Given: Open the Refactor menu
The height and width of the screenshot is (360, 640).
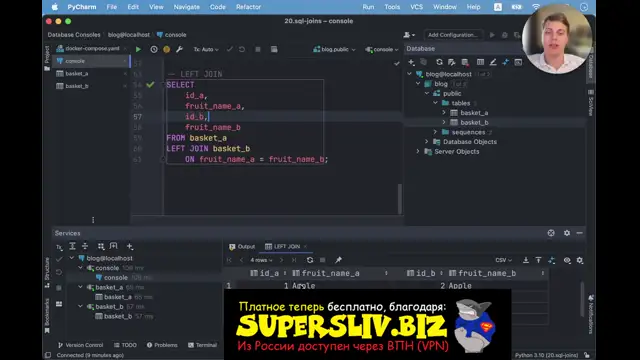Looking at the screenshot, I should coord(248,7).
